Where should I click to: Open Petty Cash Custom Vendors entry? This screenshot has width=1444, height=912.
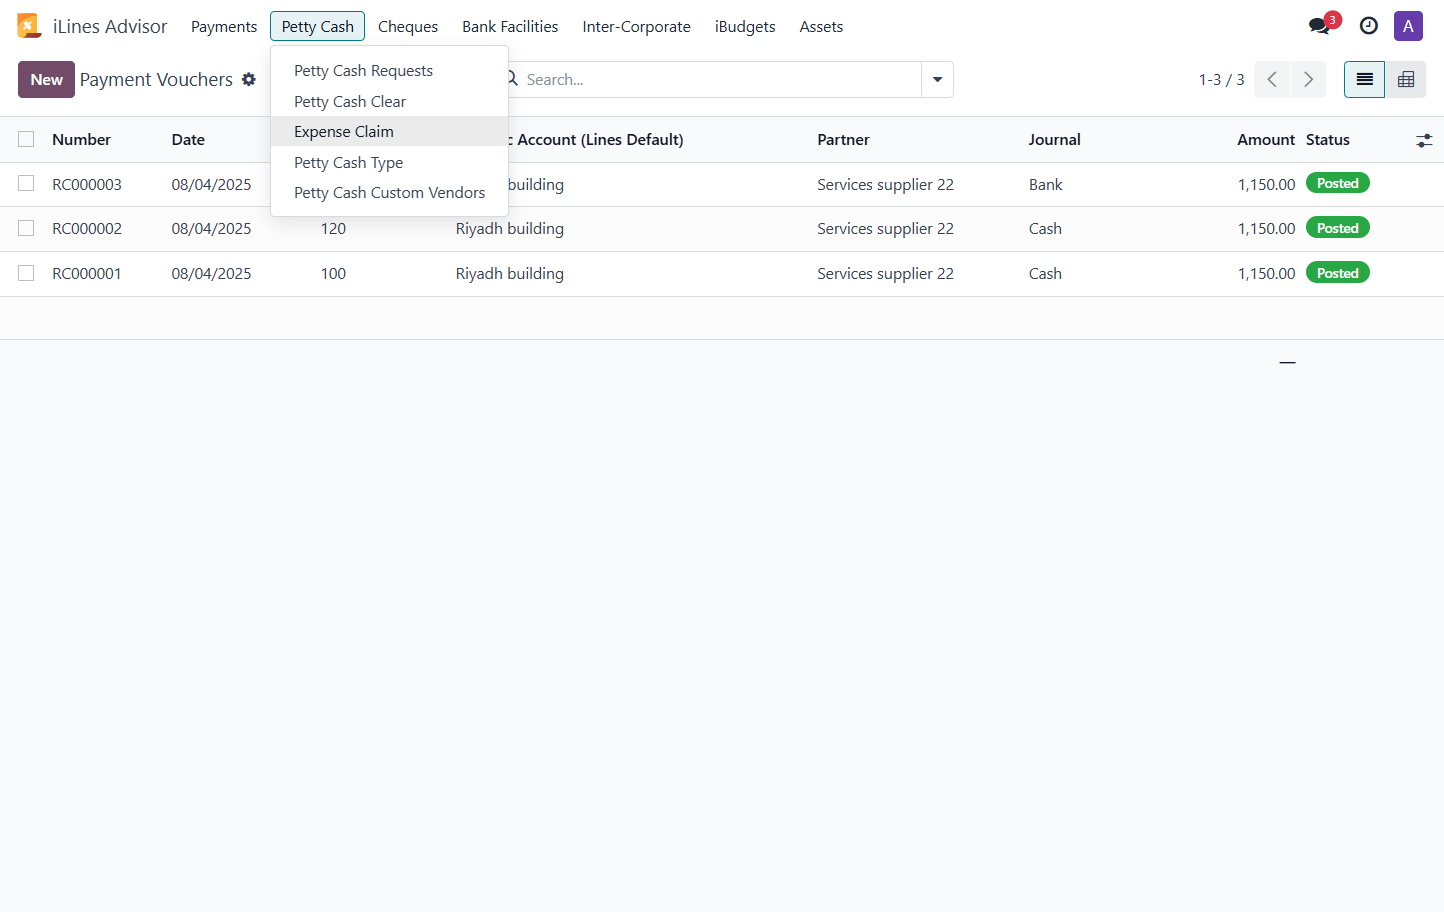pos(389,192)
